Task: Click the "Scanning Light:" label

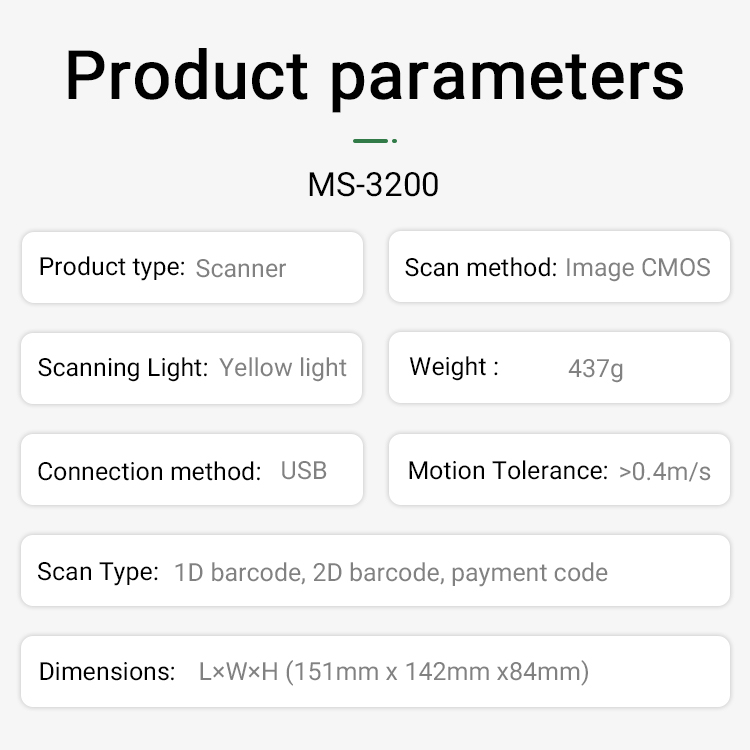Action: pyautogui.click(x=123, y=367)
